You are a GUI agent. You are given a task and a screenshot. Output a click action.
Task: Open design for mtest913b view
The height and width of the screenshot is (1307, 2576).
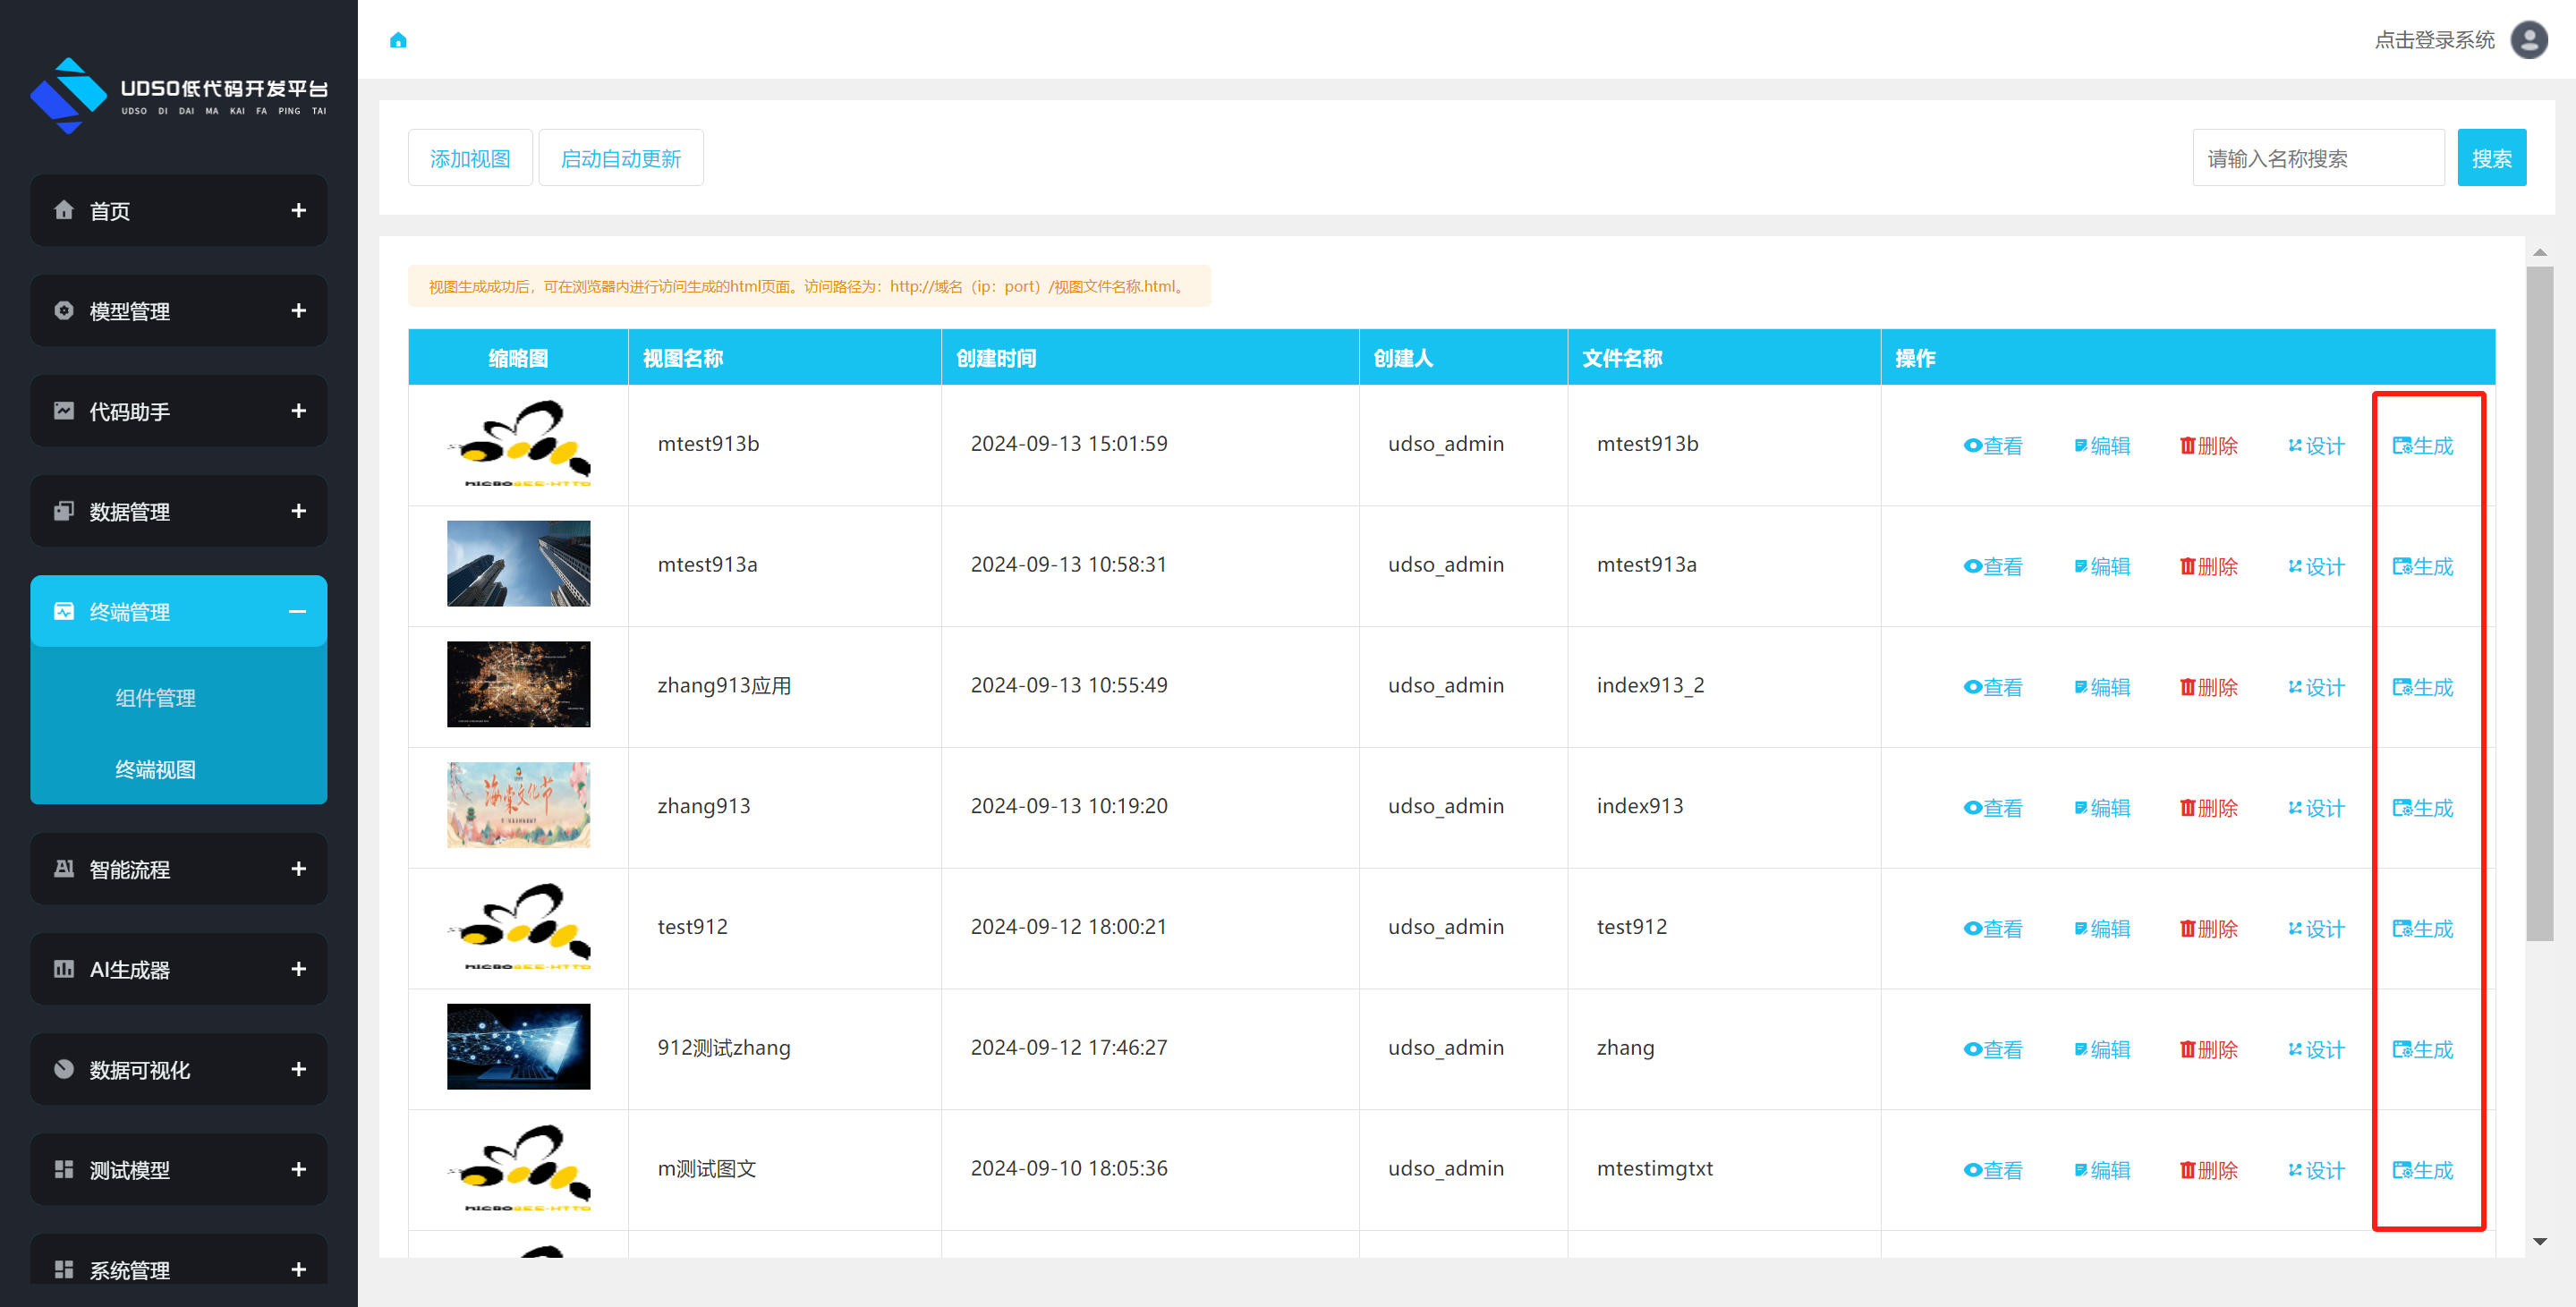click(x=2316, y=446)
